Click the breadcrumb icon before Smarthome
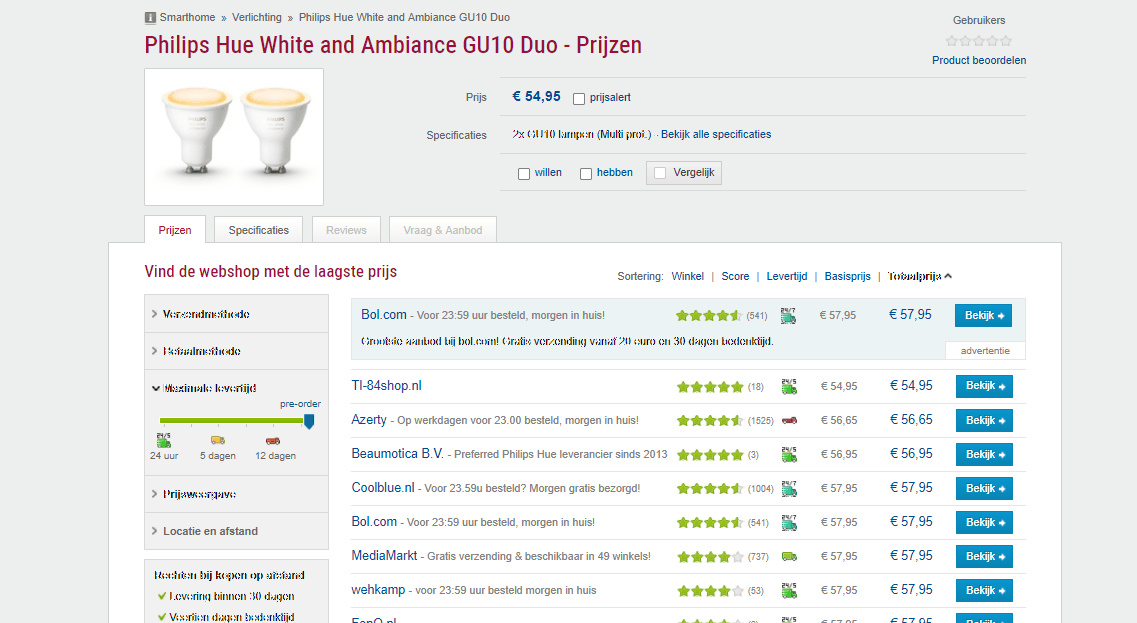 click(150, 17)
